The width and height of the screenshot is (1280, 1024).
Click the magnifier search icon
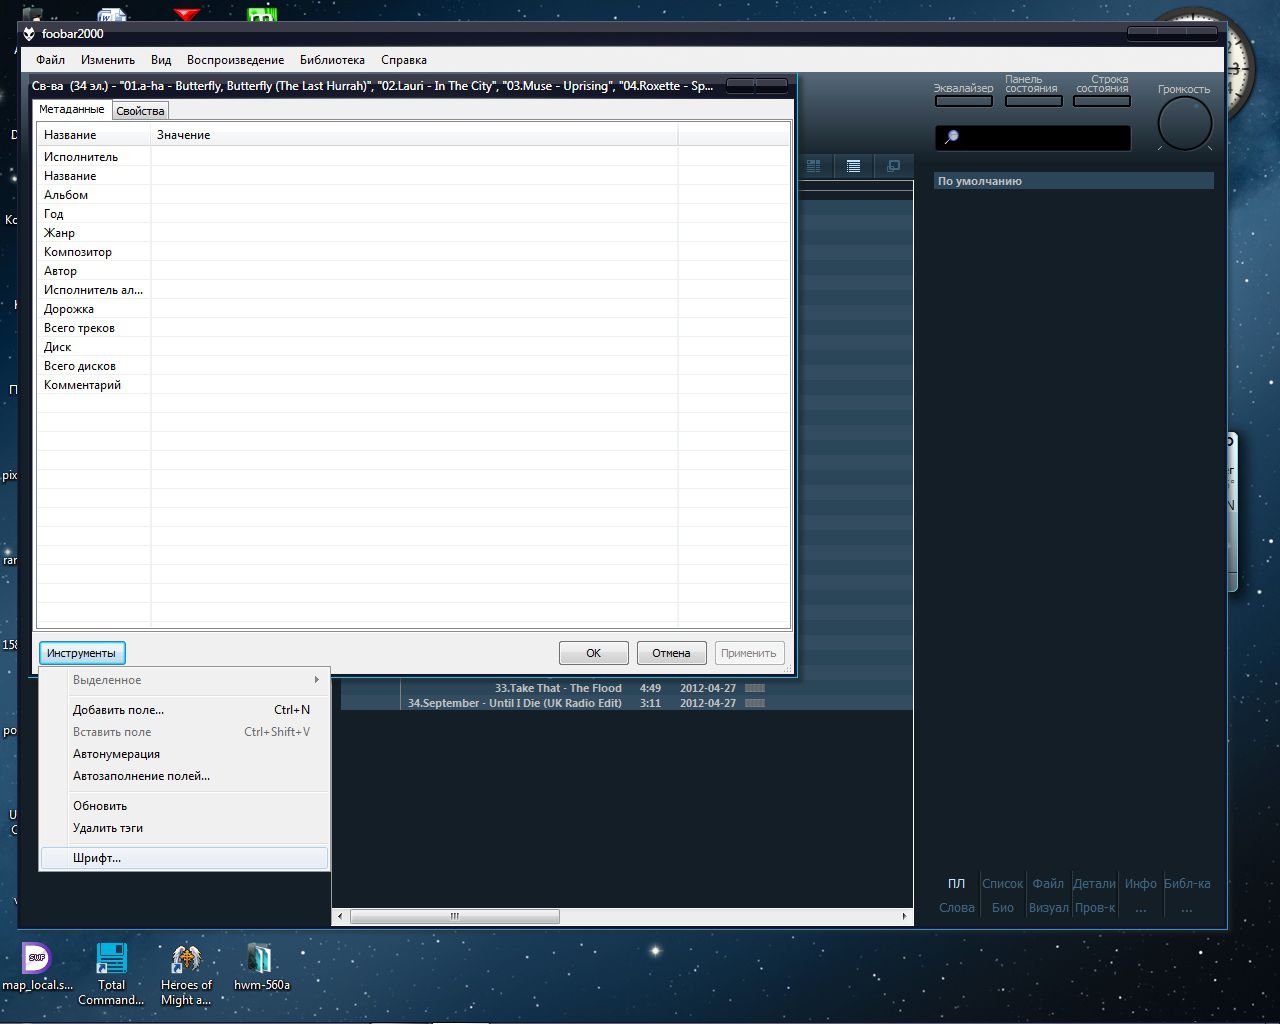pos(951,137)
